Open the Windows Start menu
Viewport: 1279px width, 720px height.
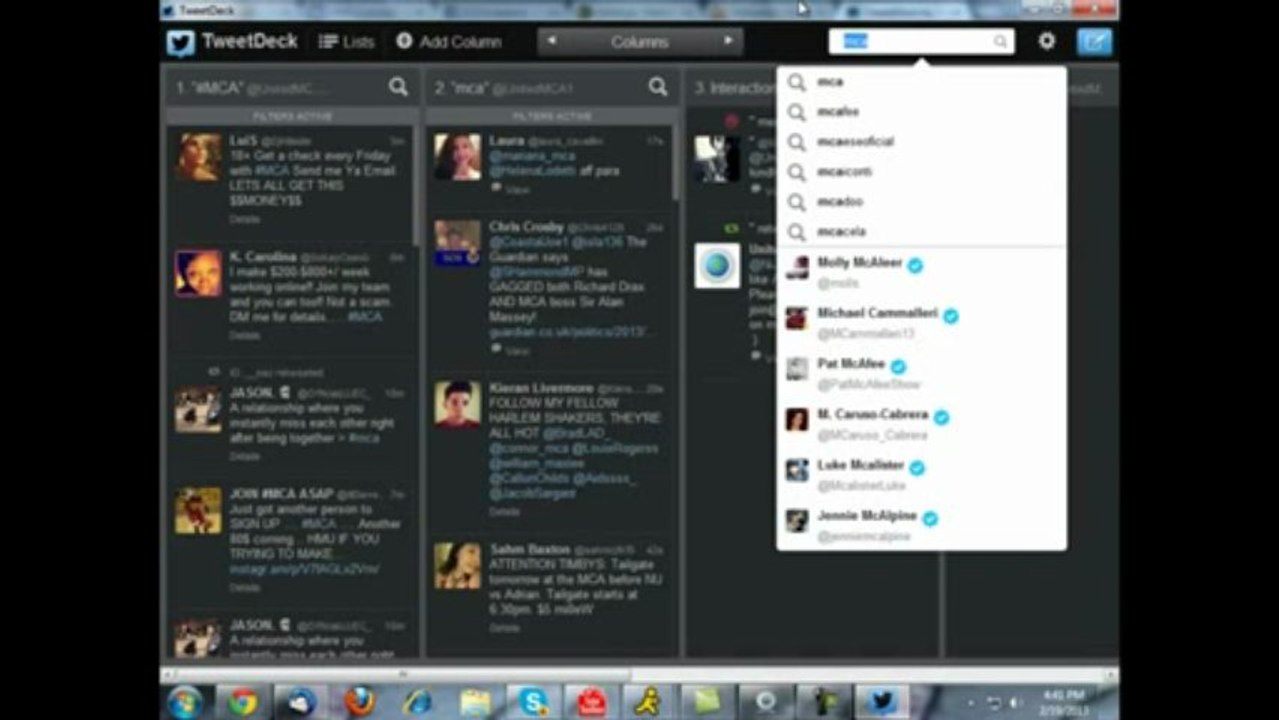(185, 702)
